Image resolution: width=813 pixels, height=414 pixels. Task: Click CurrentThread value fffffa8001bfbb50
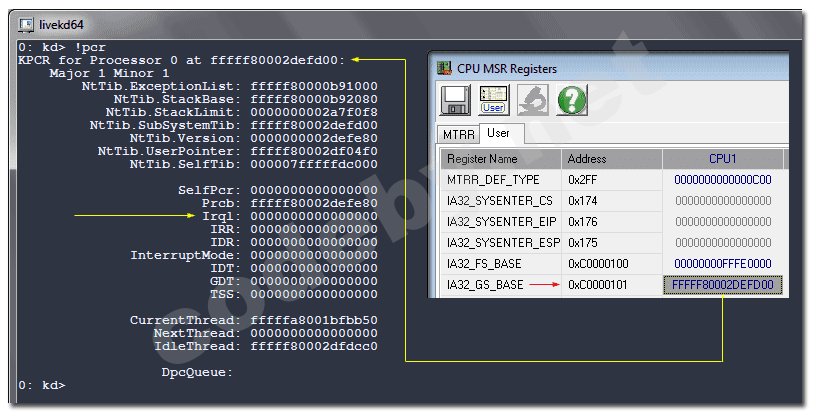tap(314, 320)
